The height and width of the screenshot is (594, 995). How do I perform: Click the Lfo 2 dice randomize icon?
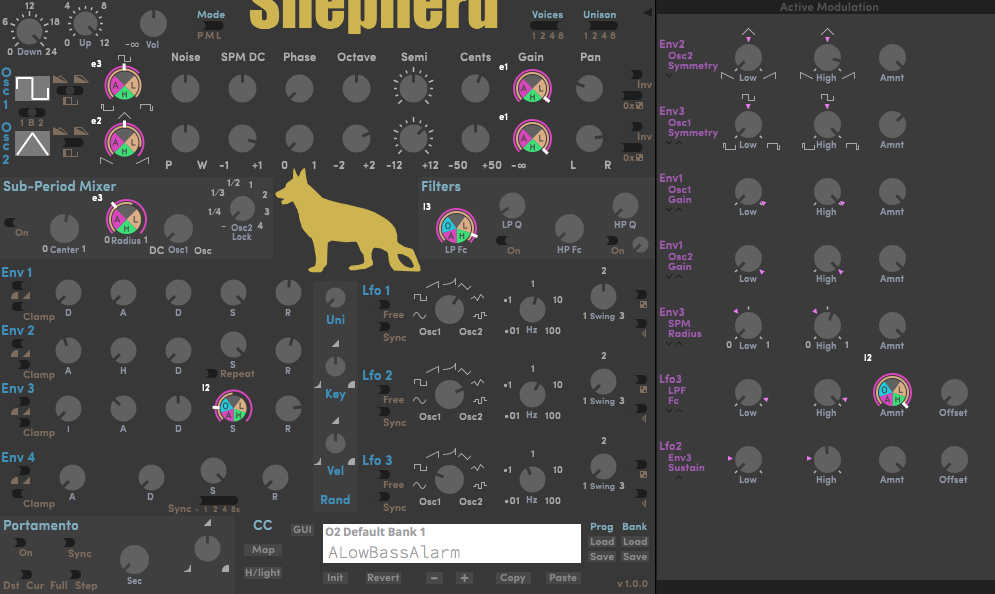click(x=643, y=390)
